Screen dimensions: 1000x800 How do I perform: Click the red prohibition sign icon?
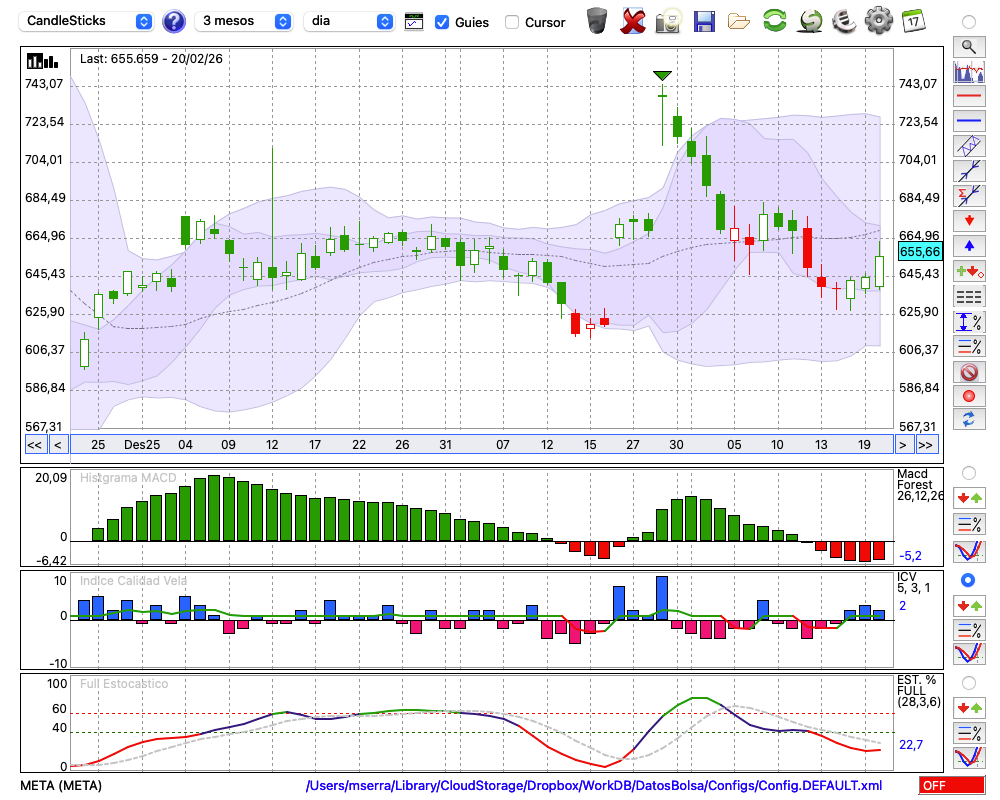(968, 371)
